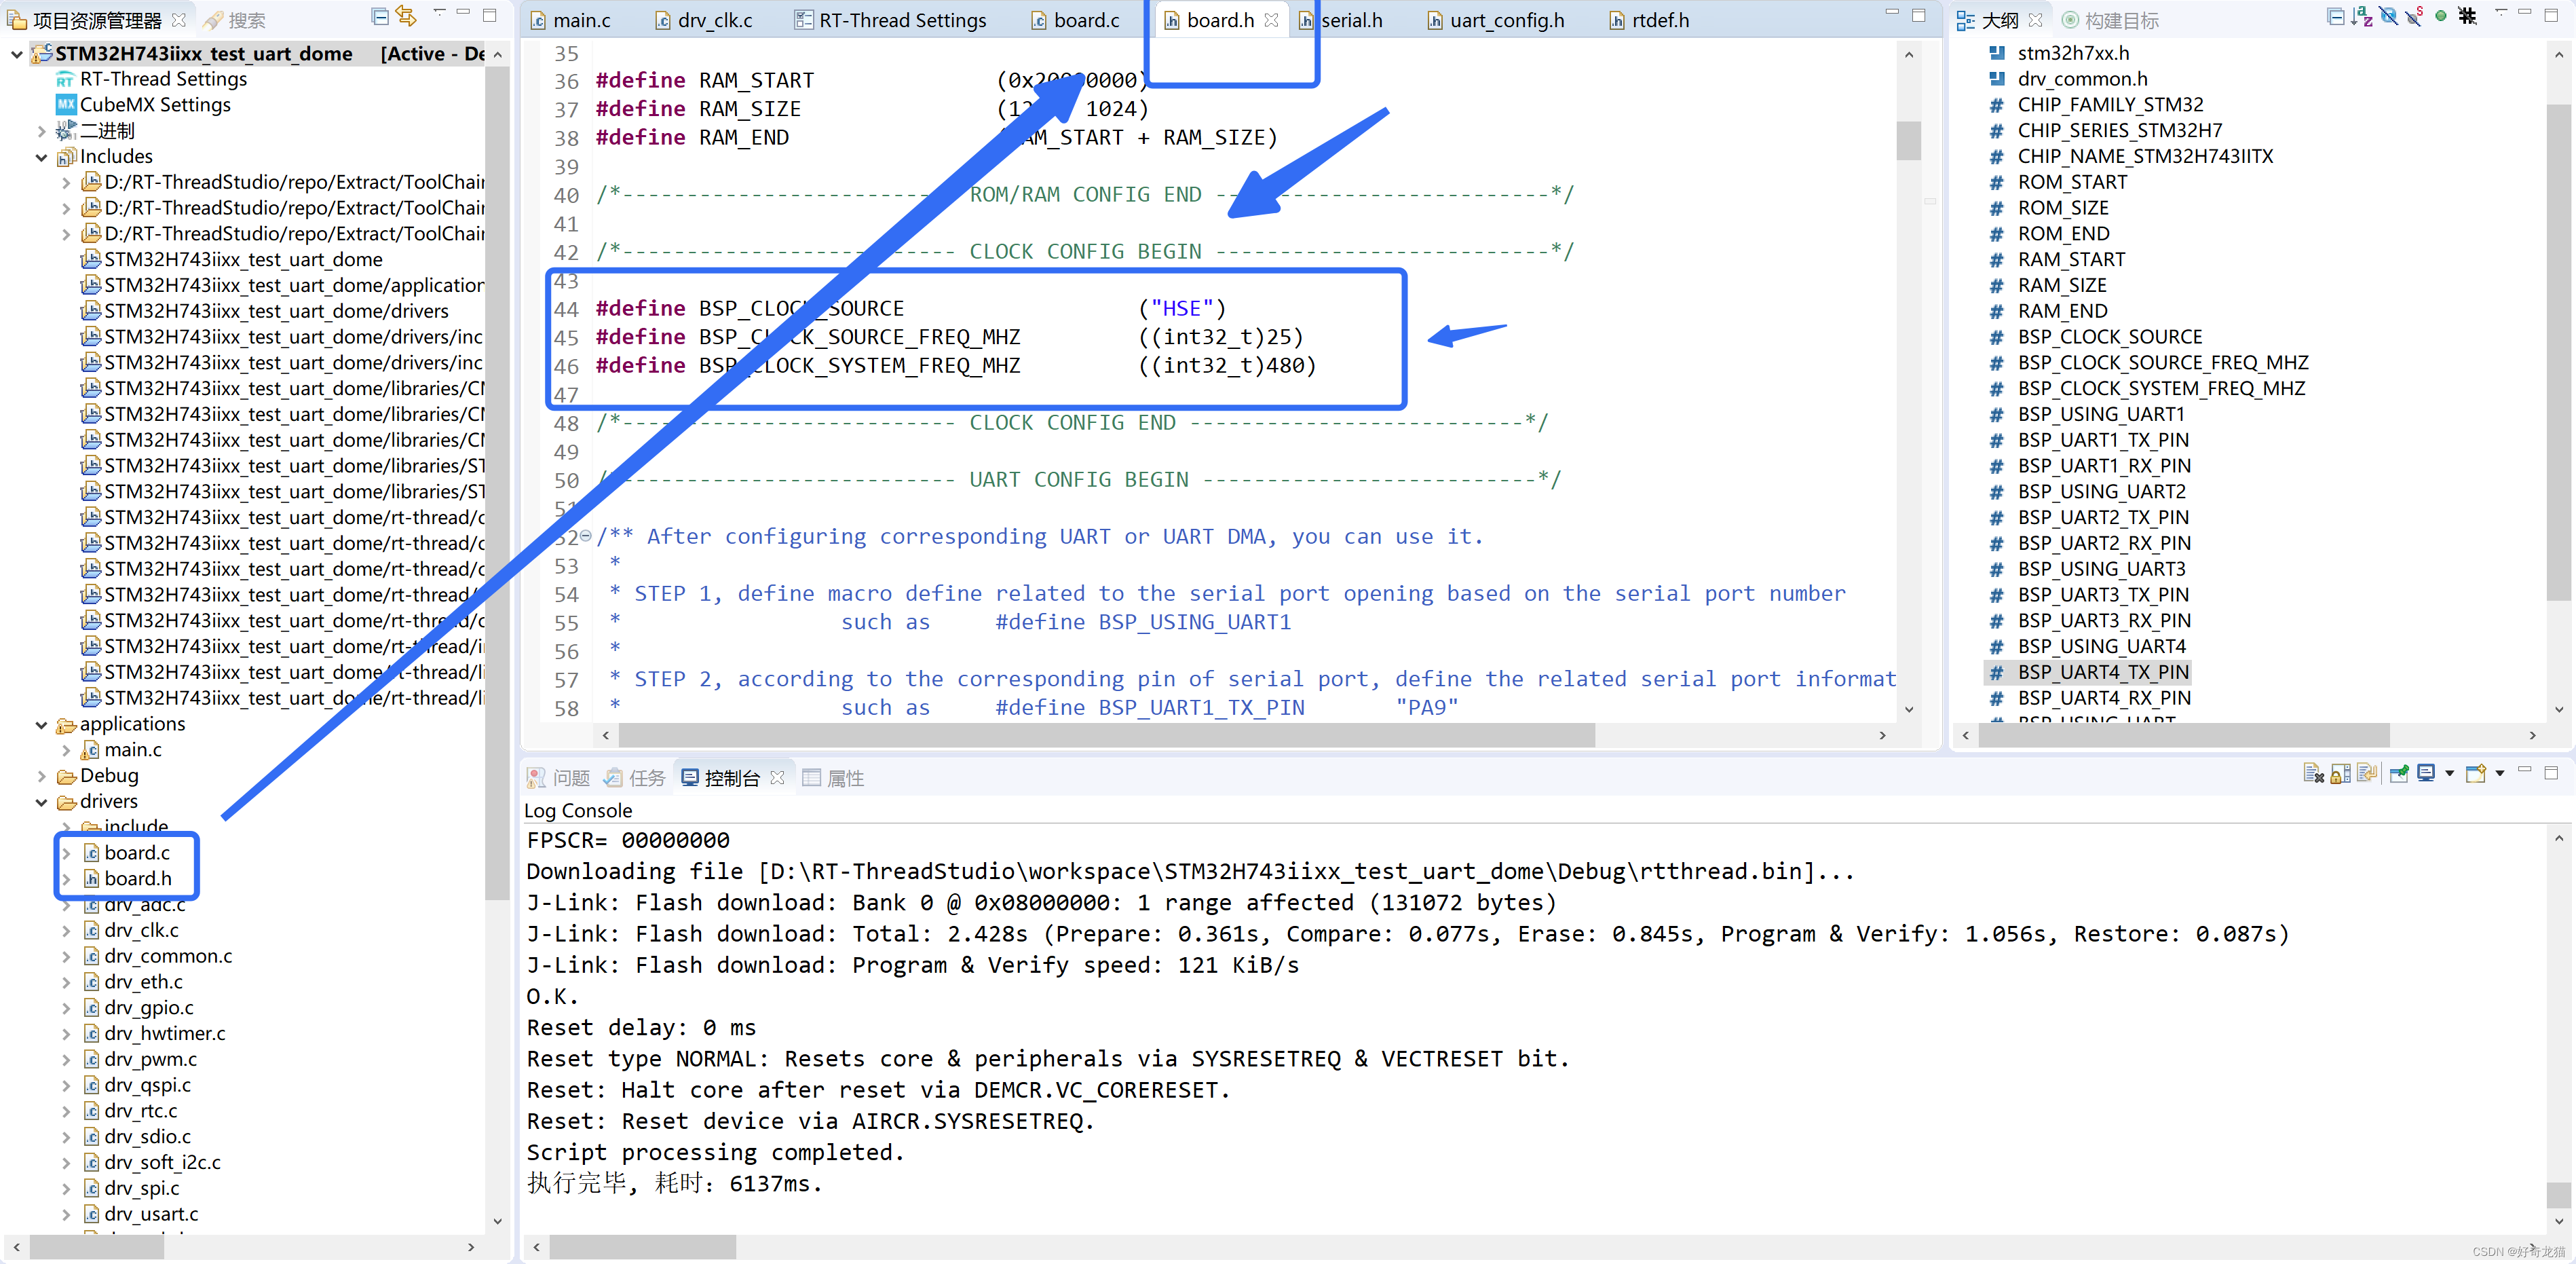Open RT-Thread Settings in project tree
Viewport: 2576px width, 1264px height.
162,79
